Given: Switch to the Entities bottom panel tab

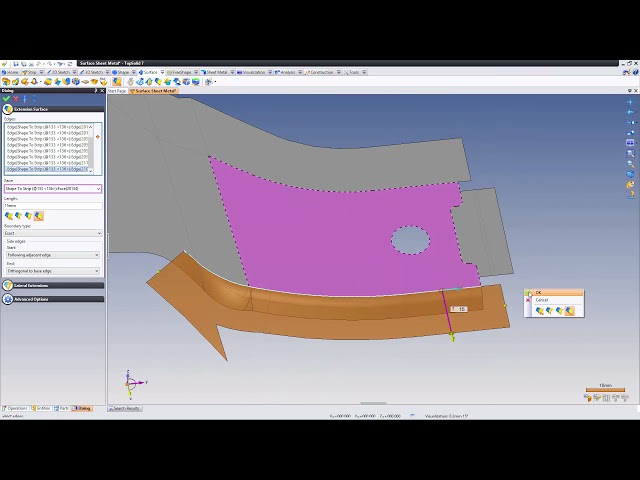Looking at the screenshot, I should (x=42, y=408).
